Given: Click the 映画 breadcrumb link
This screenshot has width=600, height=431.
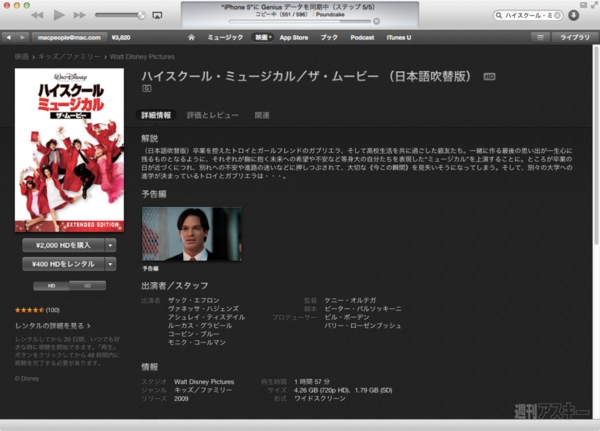Looking at the screenshot, I should 22,57.
